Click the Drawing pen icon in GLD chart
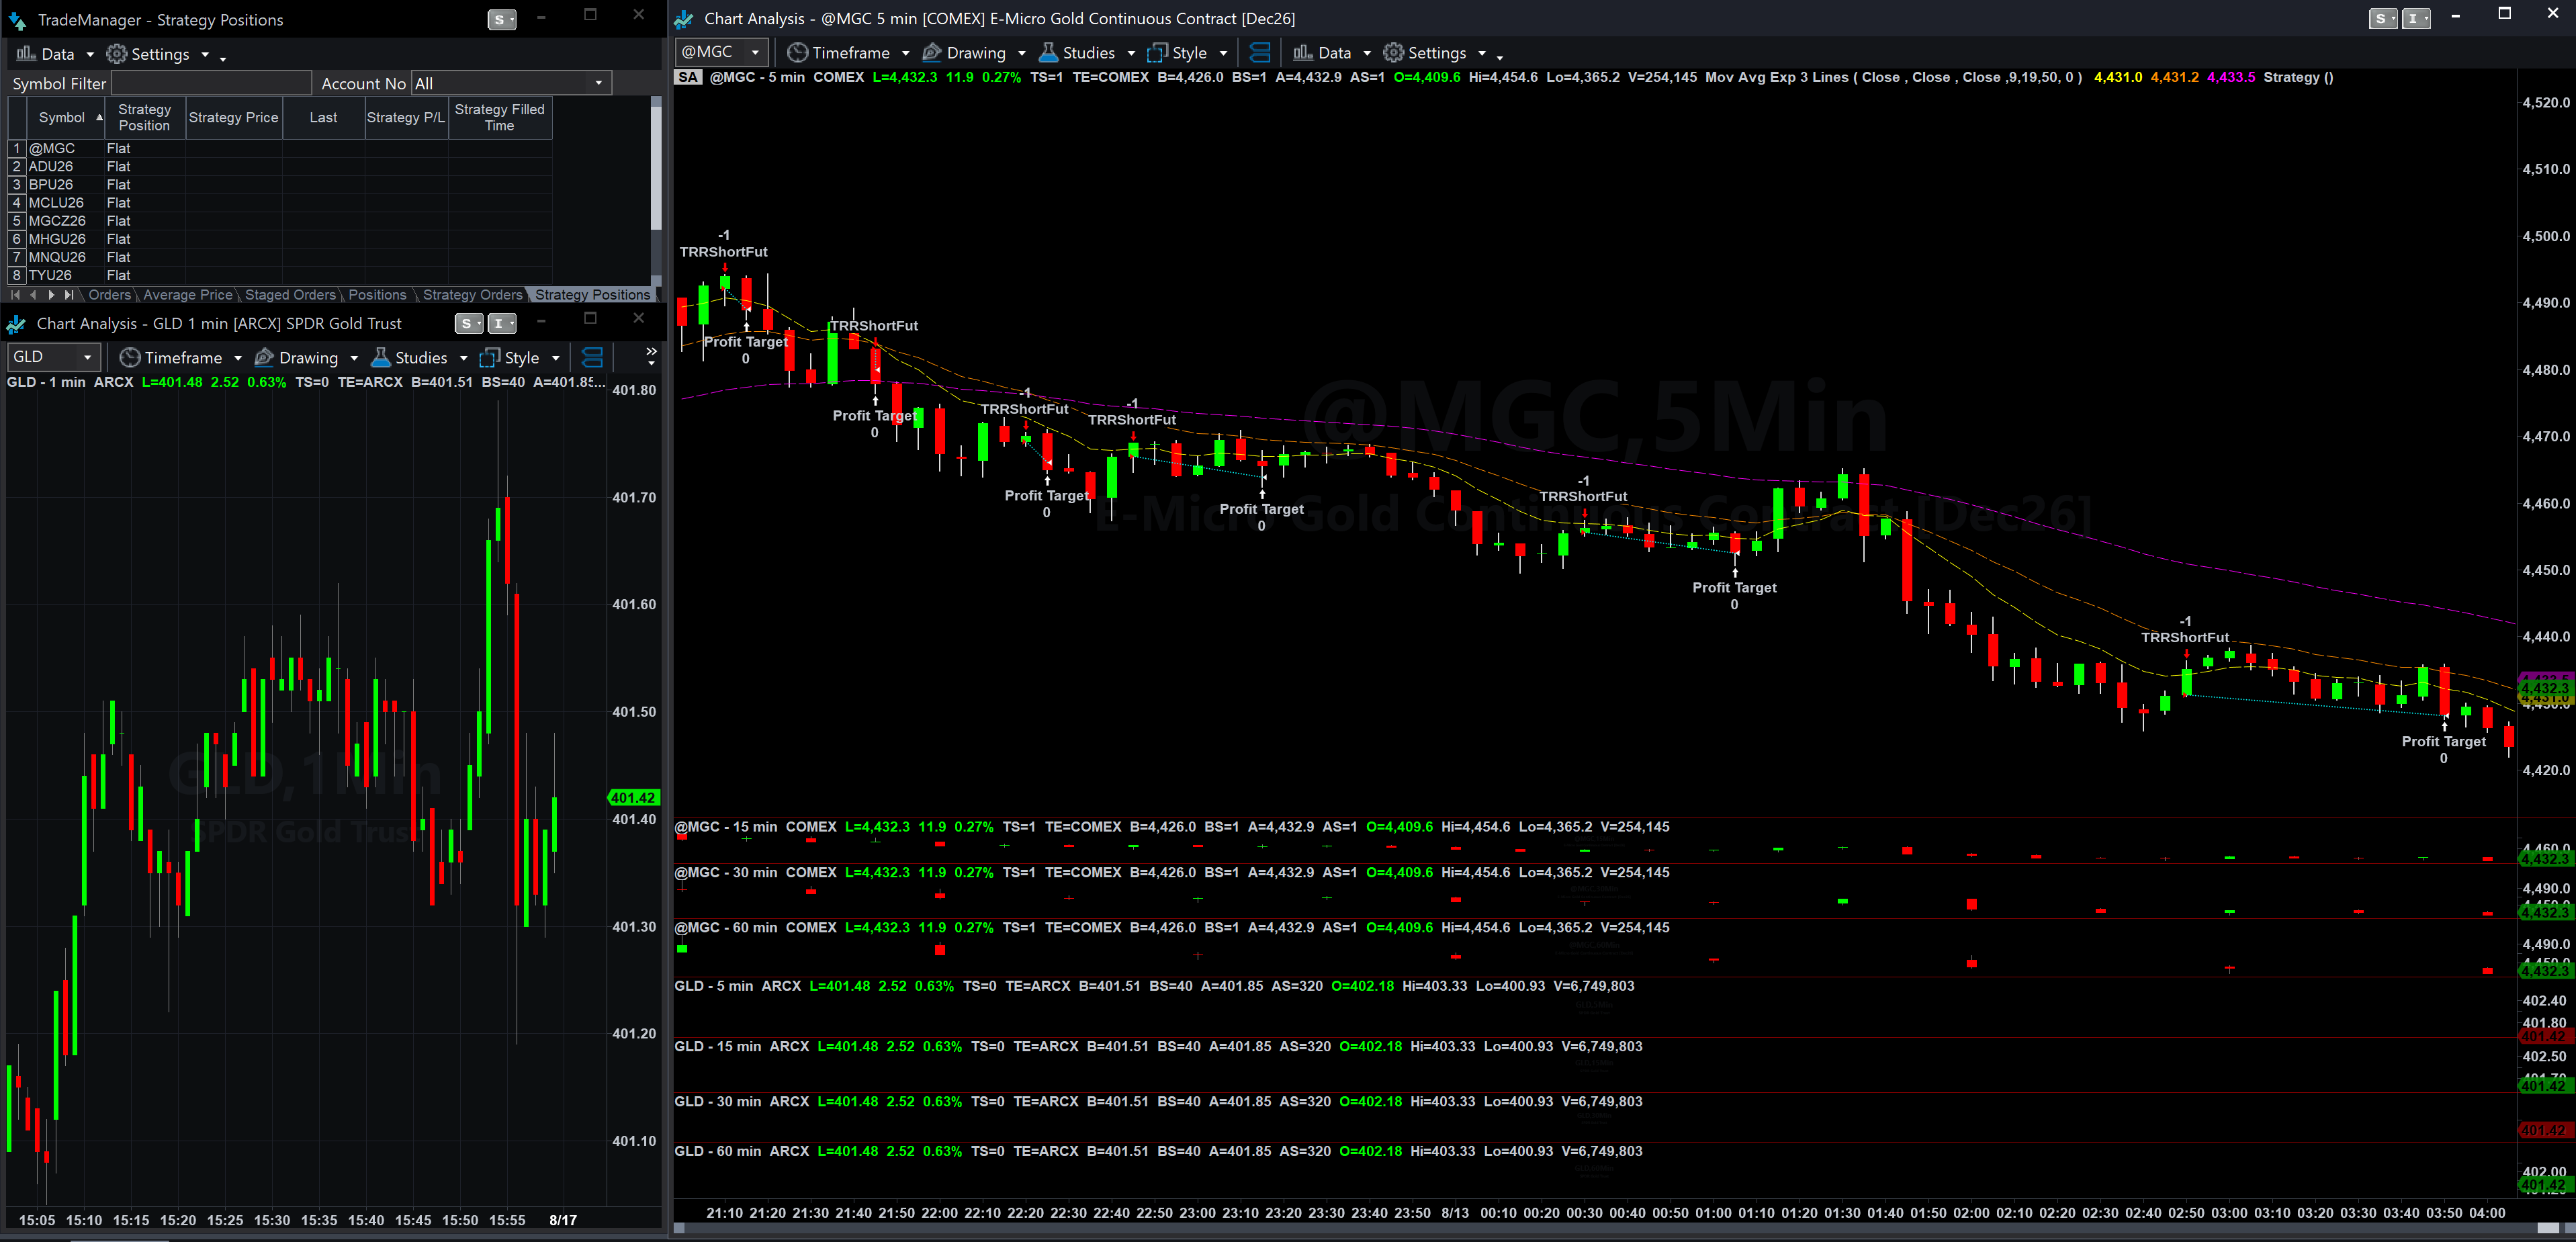This screenshot has height=1242, width=2576. tap(265, 358)
